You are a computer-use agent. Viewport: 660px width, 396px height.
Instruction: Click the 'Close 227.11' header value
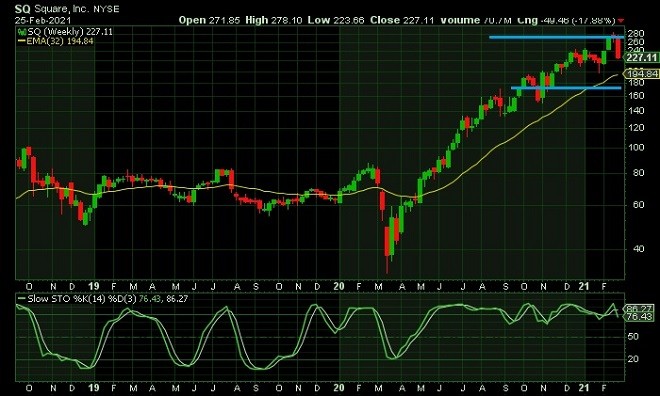pos(402,20)
